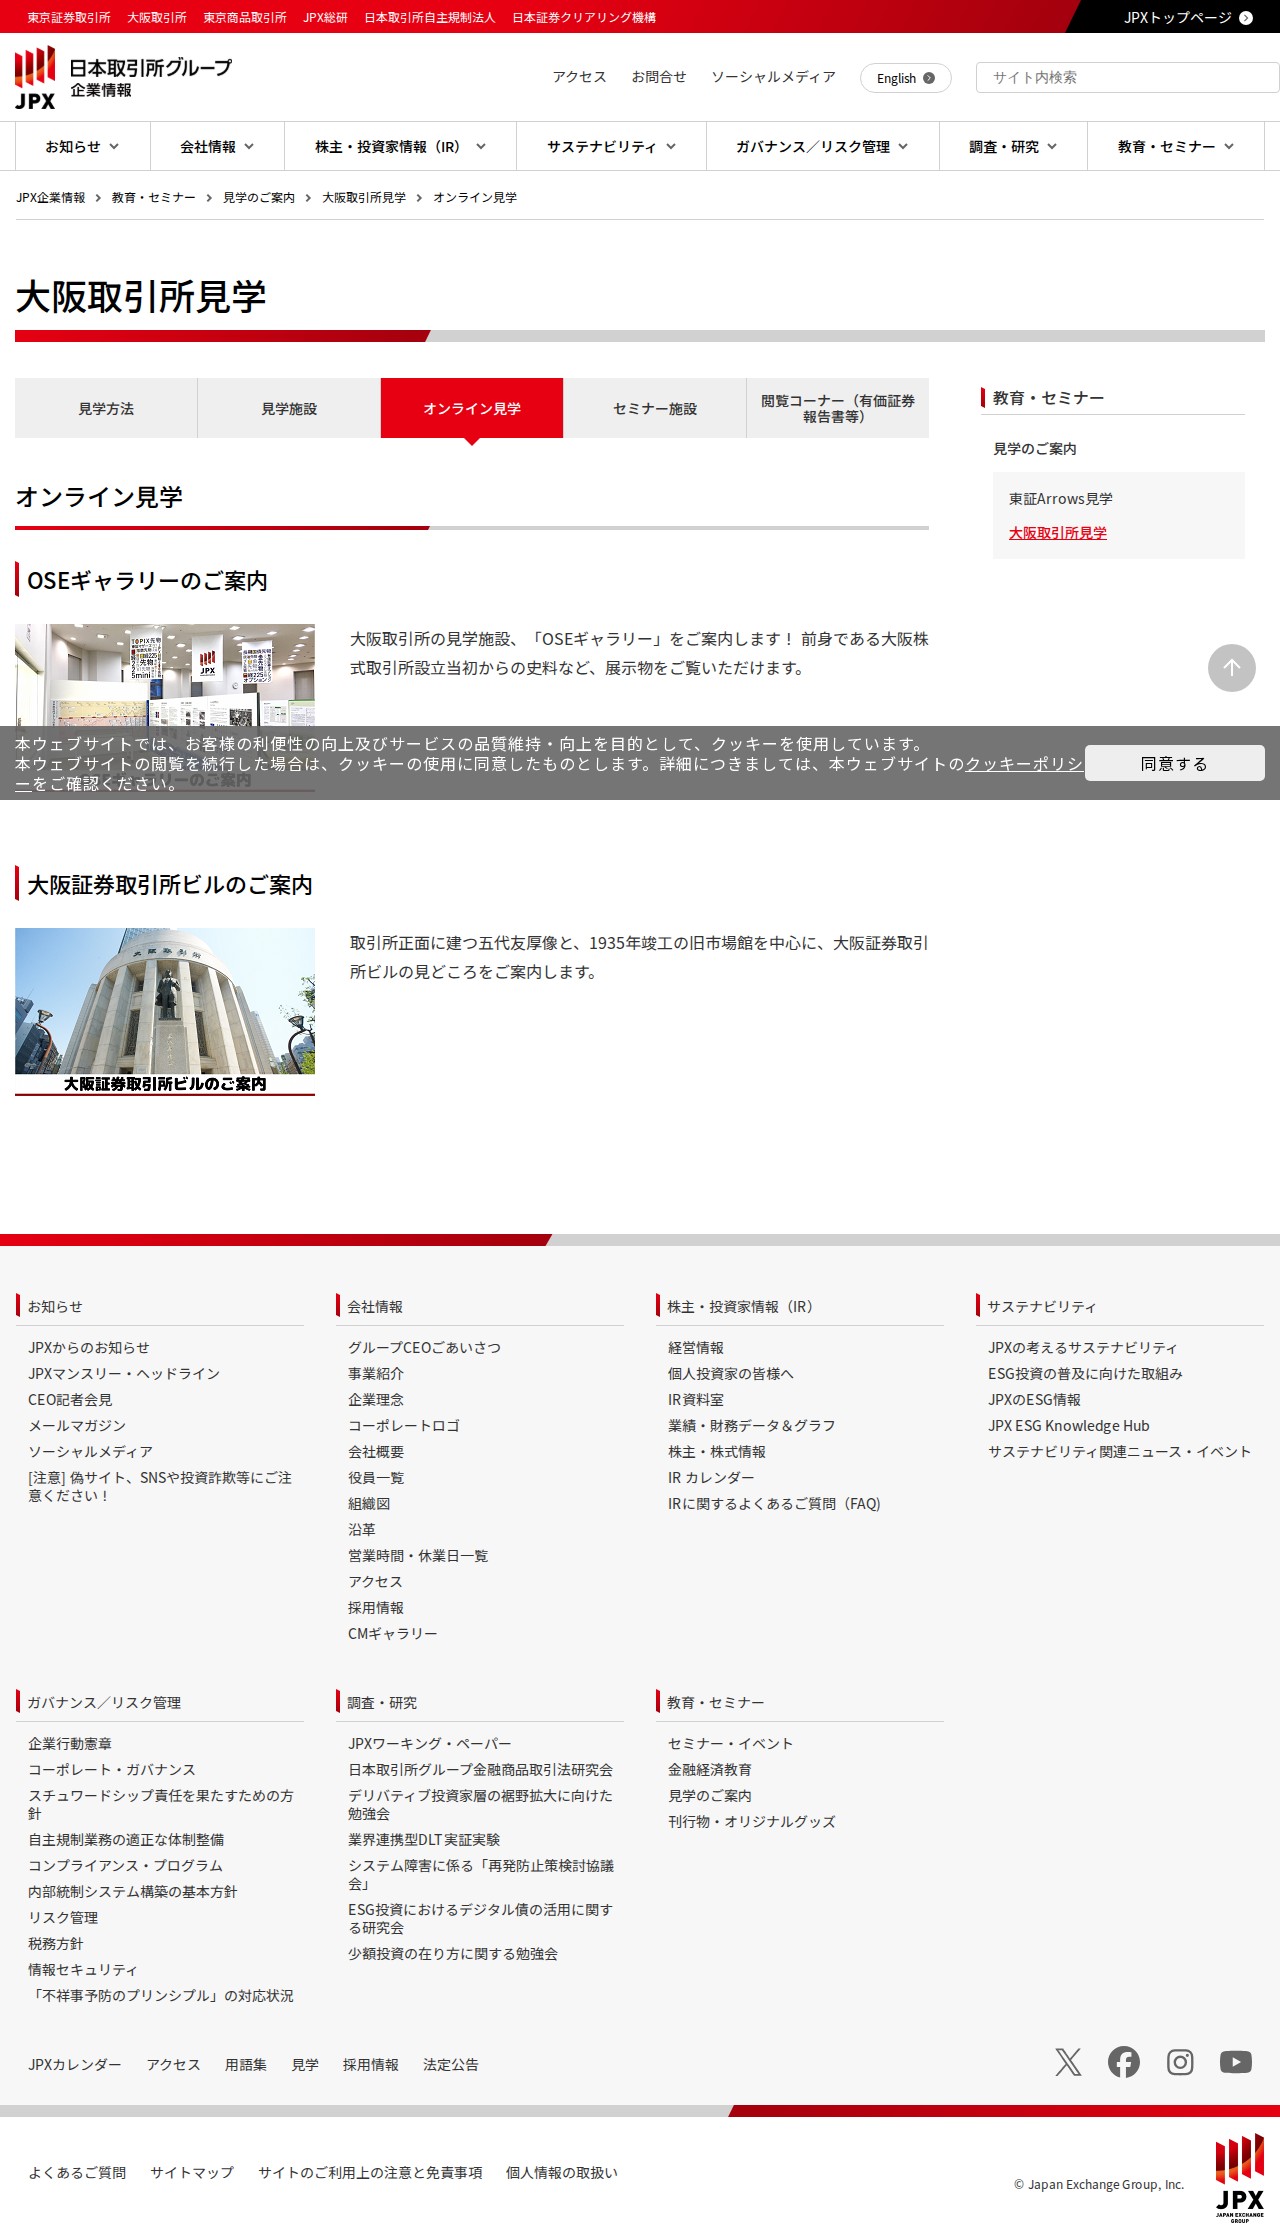
Task: Open the 営業時間・休業日一覧 footer link
Action: tap(418, 1556)
